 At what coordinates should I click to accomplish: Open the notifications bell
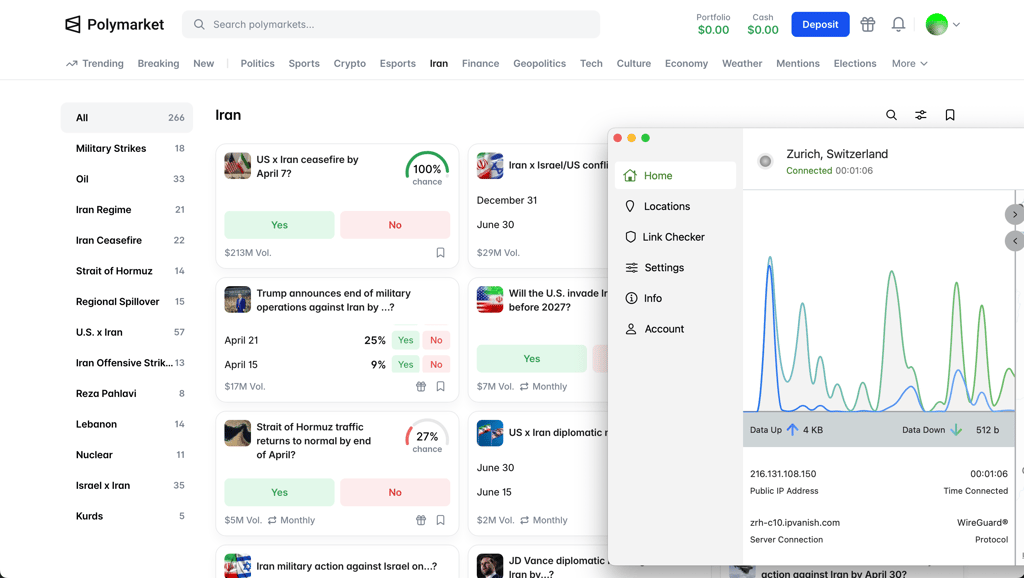(899, 25)
